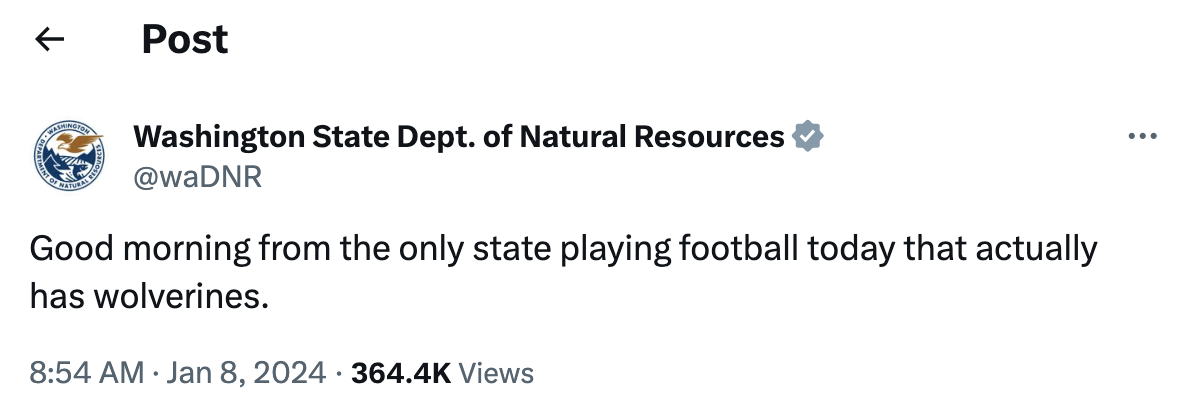Screen dimensions: 1188x420
Task: Click the word actually in the post text
Action: click(x=1034, y=249)
